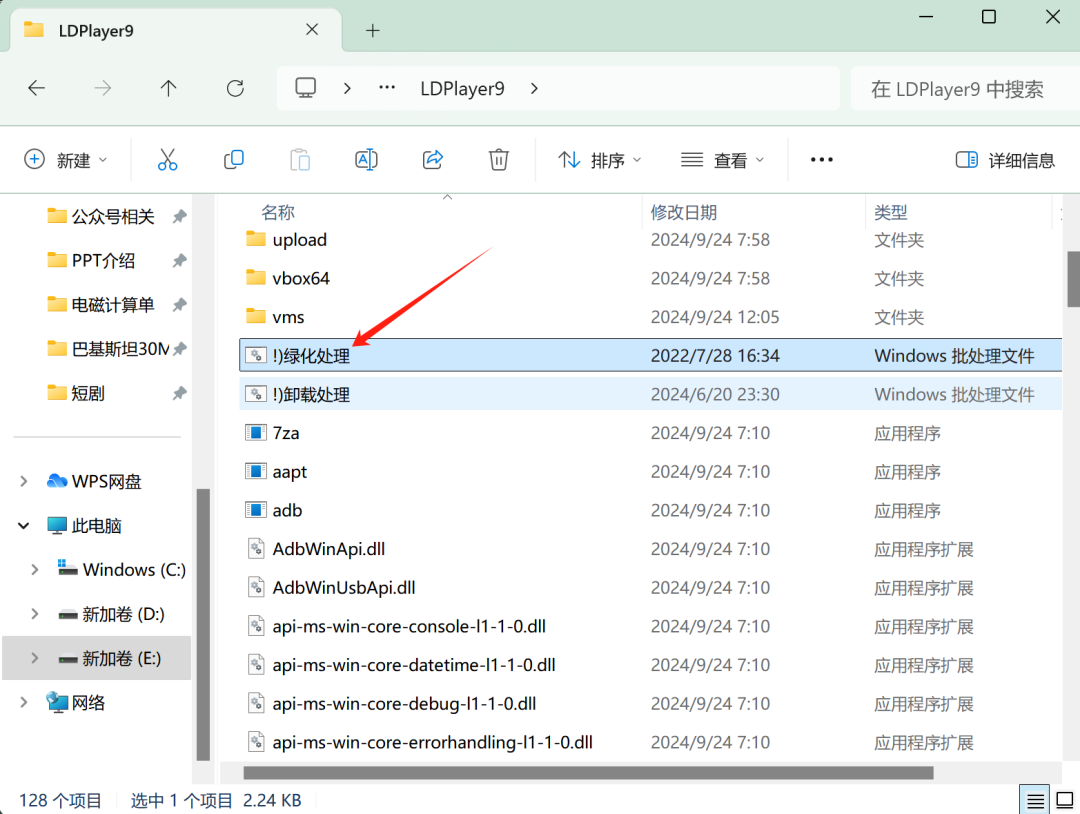The width and height of the screenshot is (1080, 814).
Task: Click the file list vertical scrollbar
Action: [1073, 279]
